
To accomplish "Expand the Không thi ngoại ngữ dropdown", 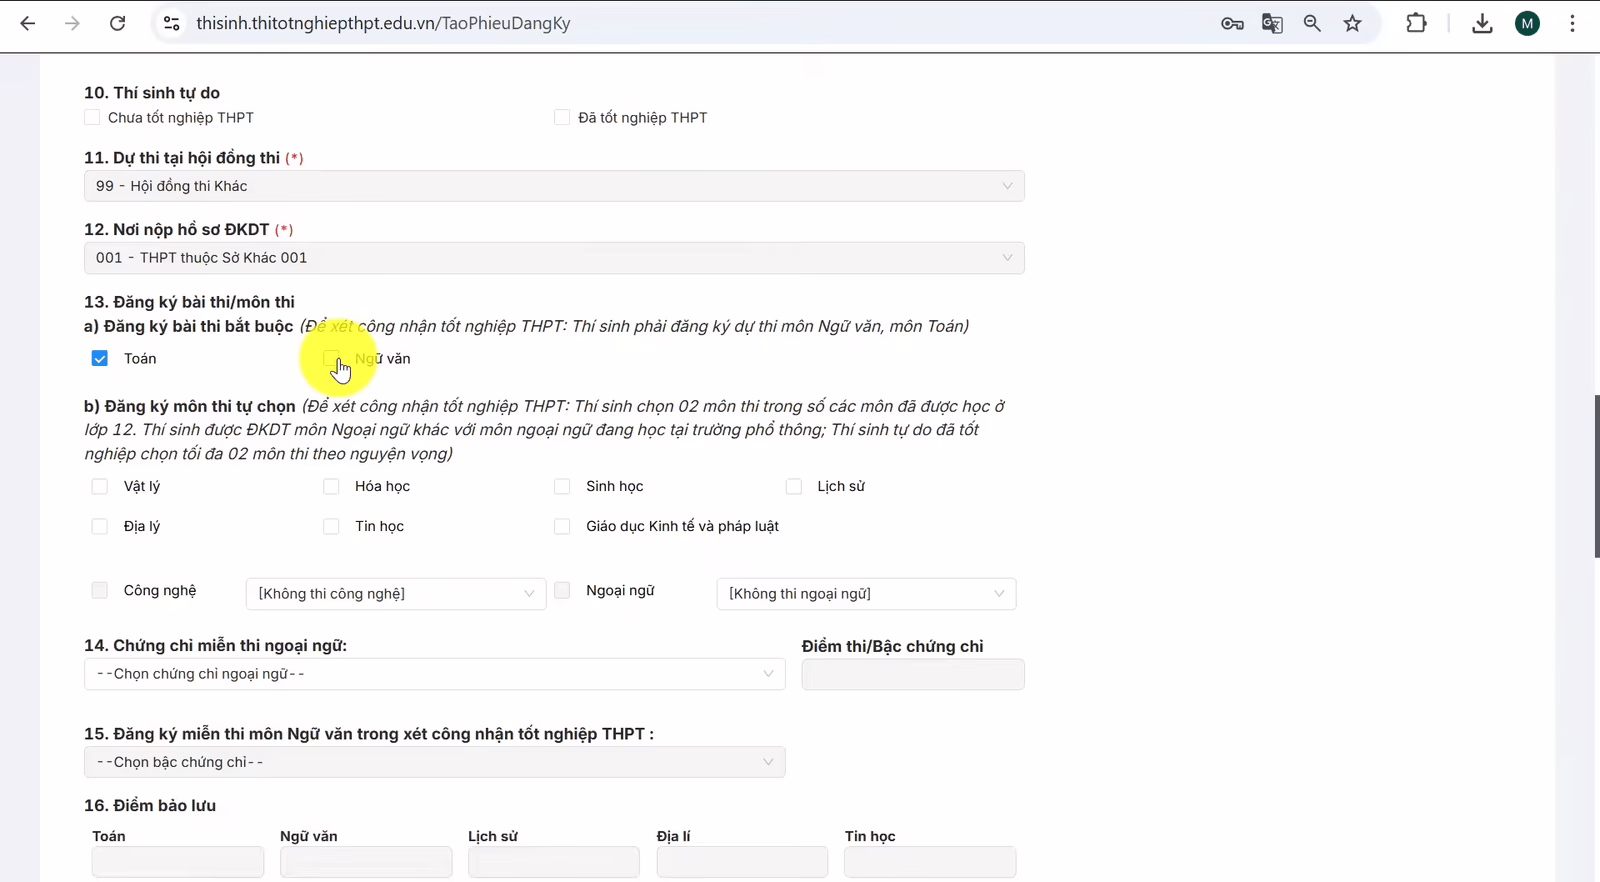I will [x=866, y=594].
